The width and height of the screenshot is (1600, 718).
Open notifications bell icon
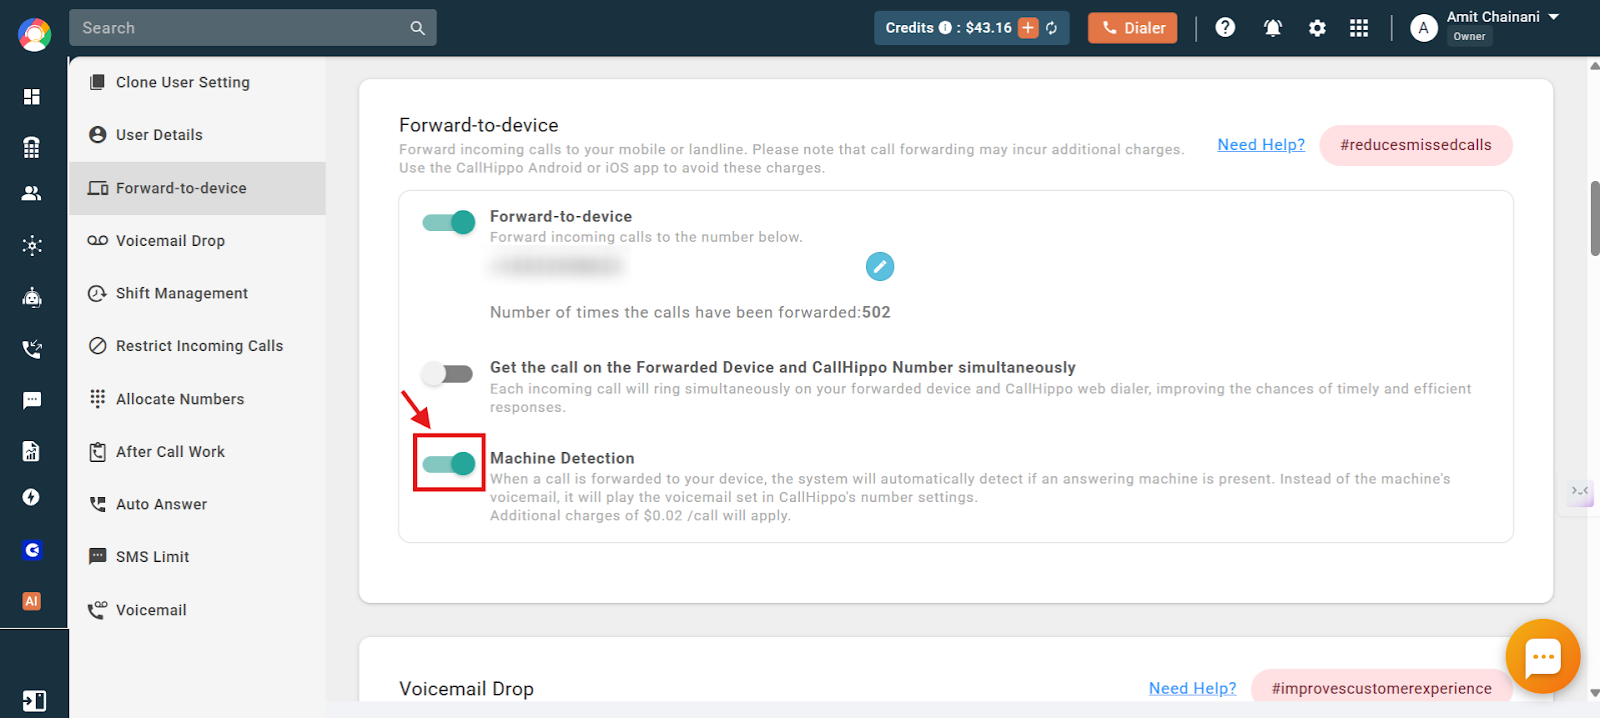click(x=1272, y=28)
